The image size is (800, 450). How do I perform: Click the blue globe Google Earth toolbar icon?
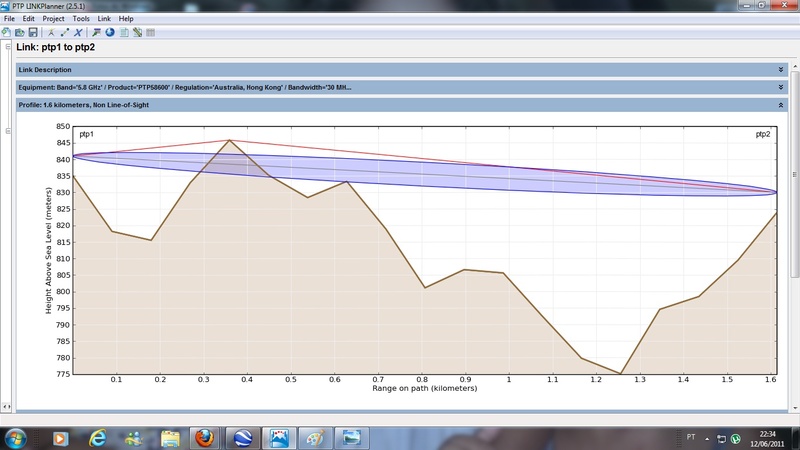point(110,32)
